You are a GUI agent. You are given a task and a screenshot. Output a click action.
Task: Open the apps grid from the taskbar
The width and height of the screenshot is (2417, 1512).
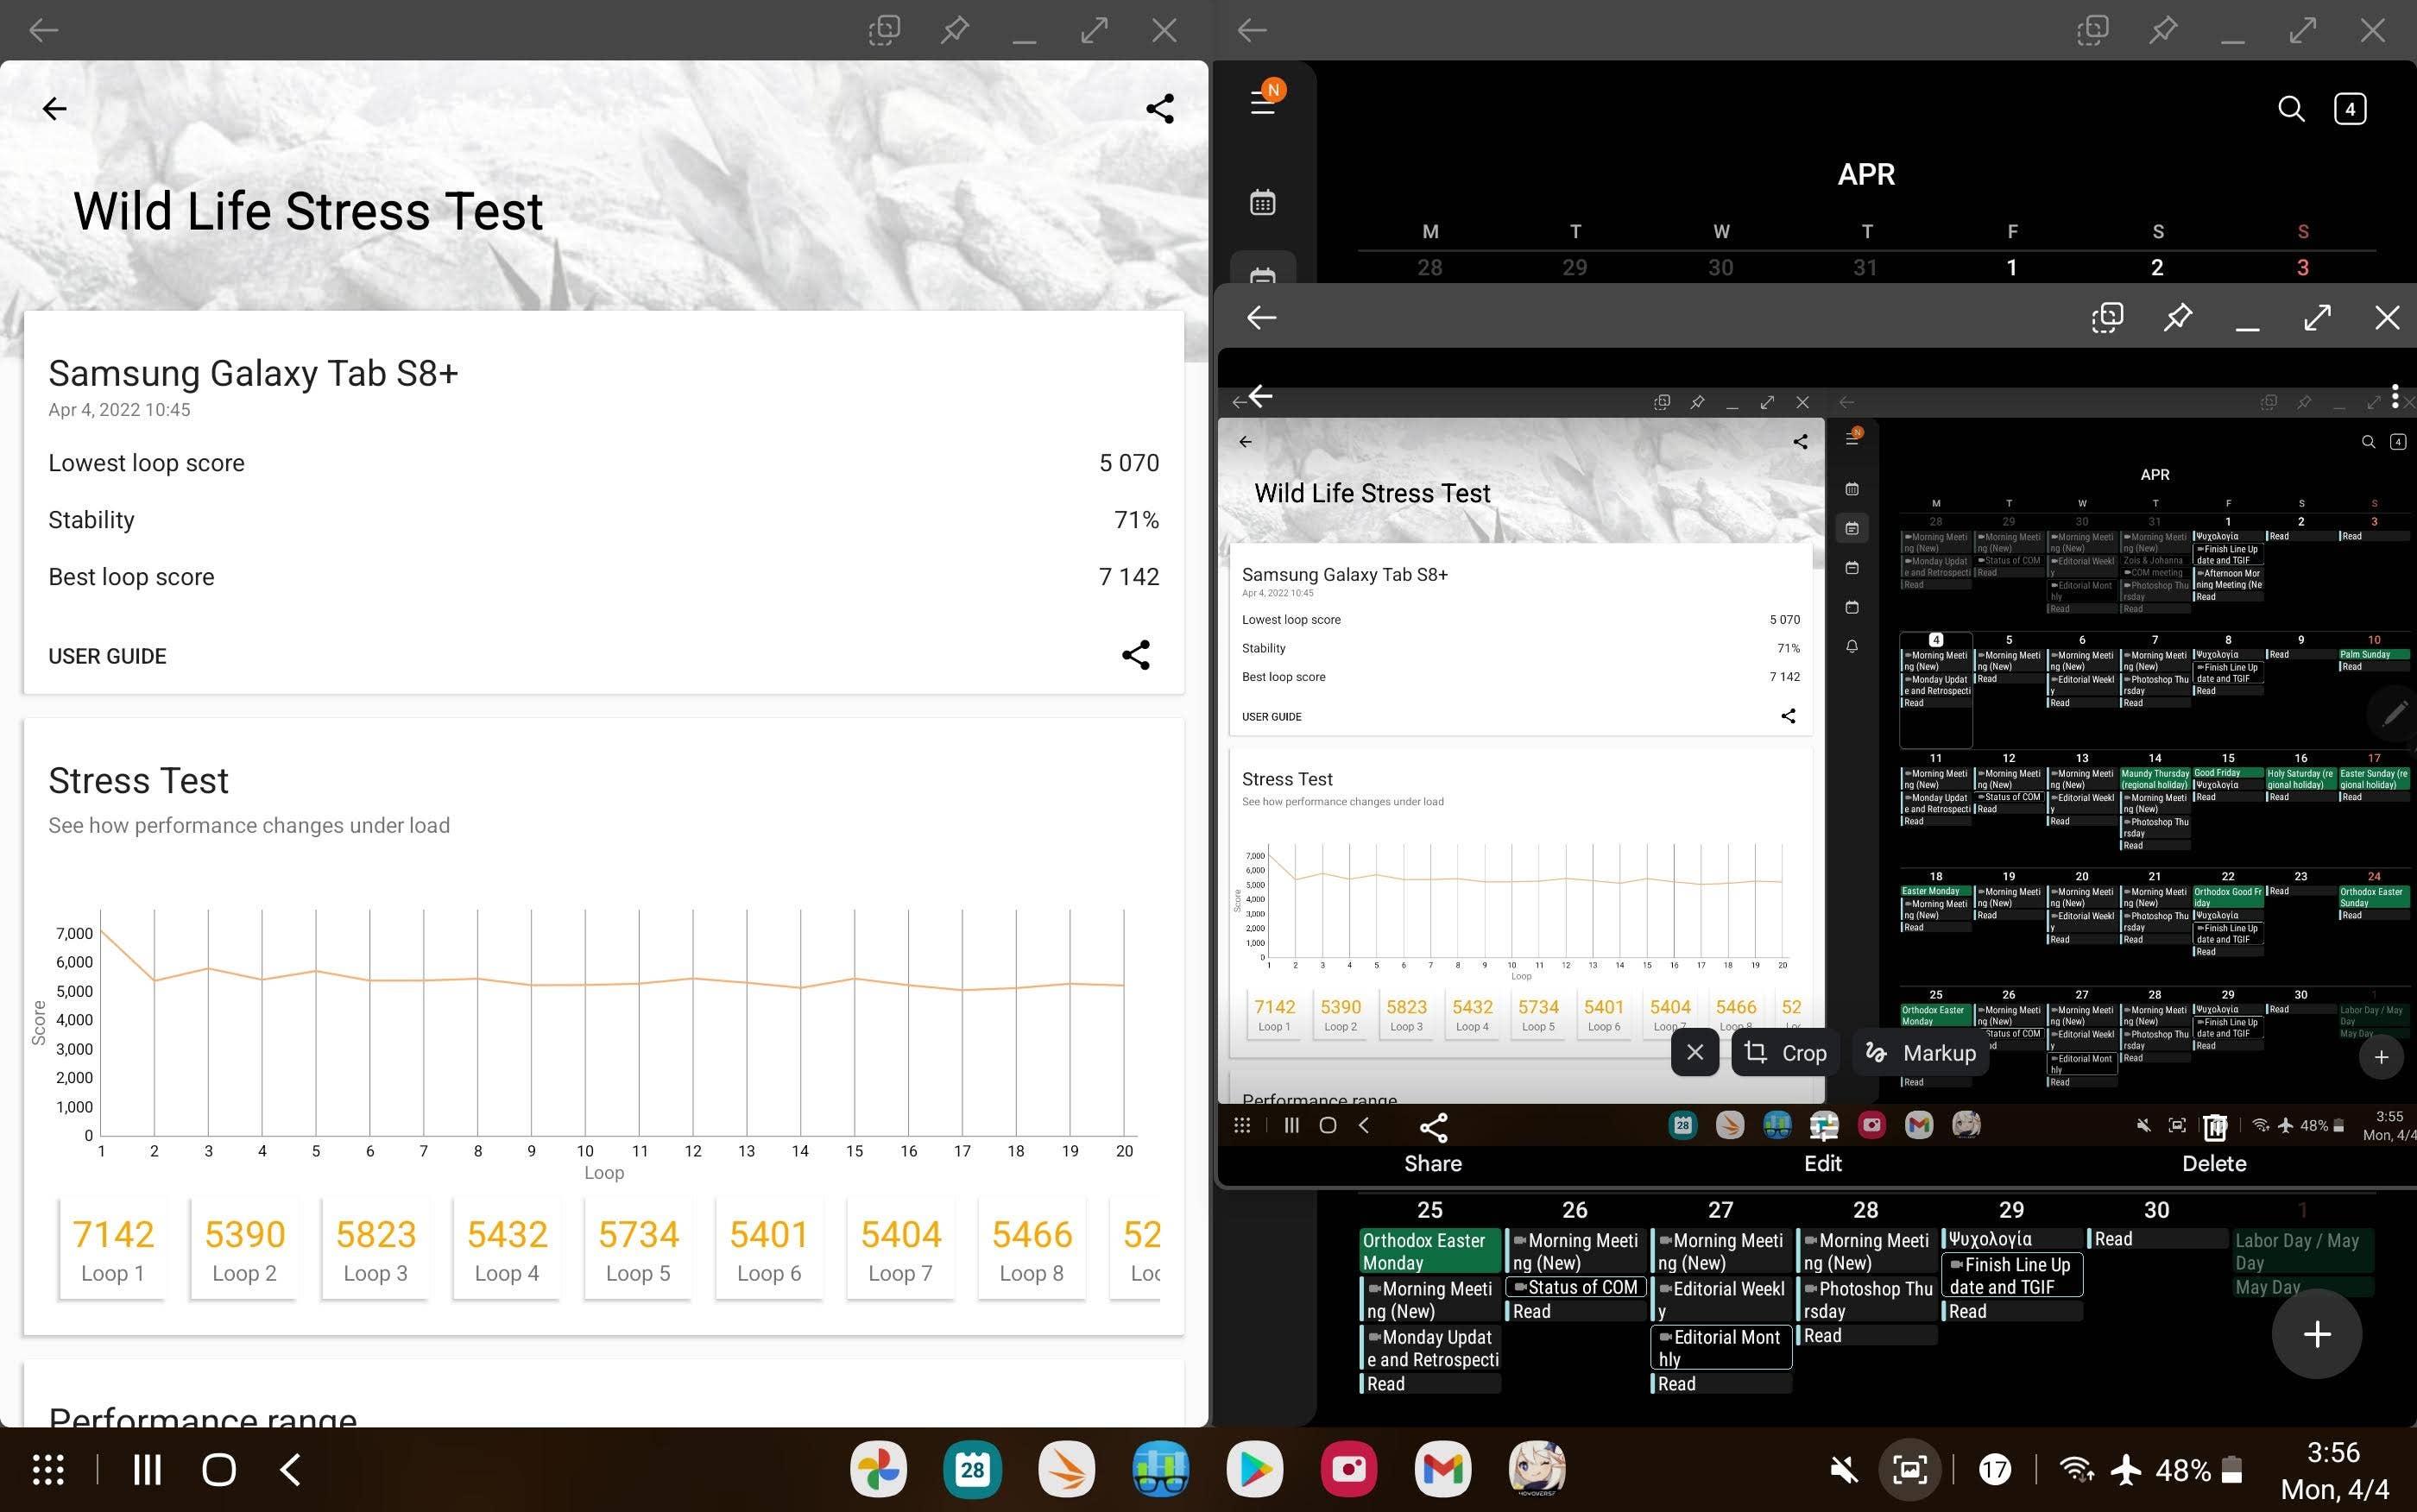pos(47,1469)
